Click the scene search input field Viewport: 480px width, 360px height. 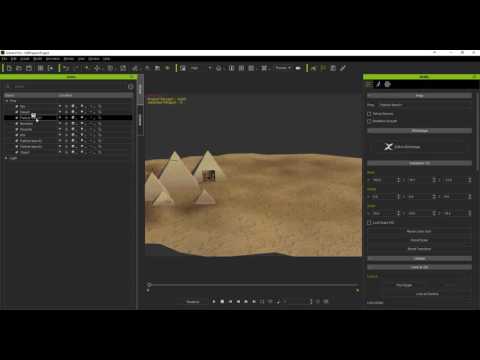pos(69,87)
